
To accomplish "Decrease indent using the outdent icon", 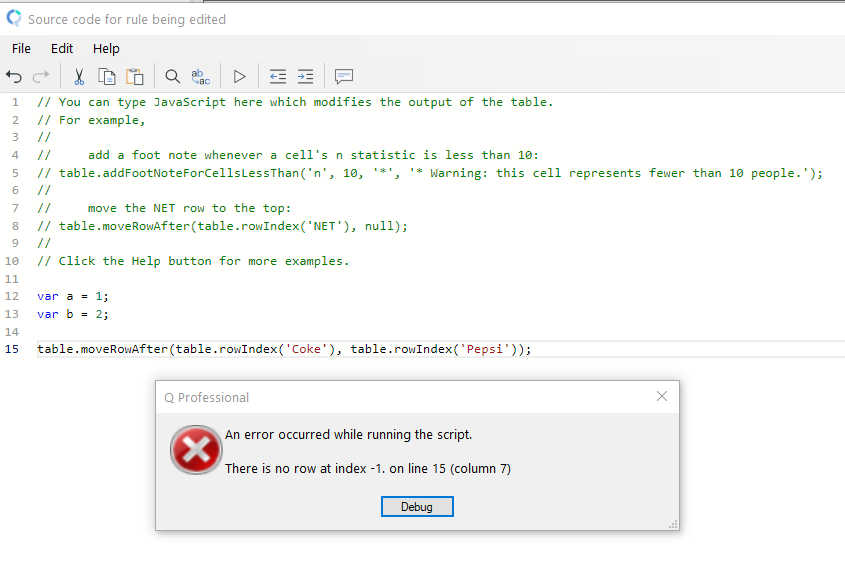I will point(278,76).
